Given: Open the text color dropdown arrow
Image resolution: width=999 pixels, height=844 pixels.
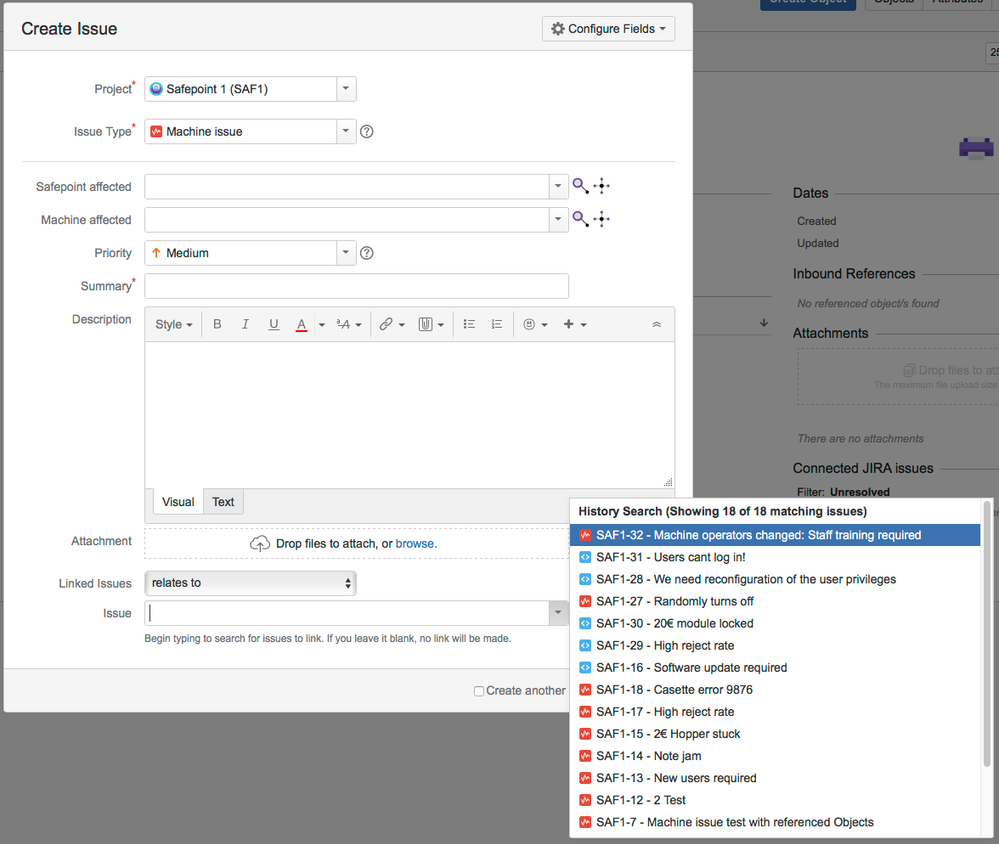Looking at the screenshot, I should pos(322,325).
